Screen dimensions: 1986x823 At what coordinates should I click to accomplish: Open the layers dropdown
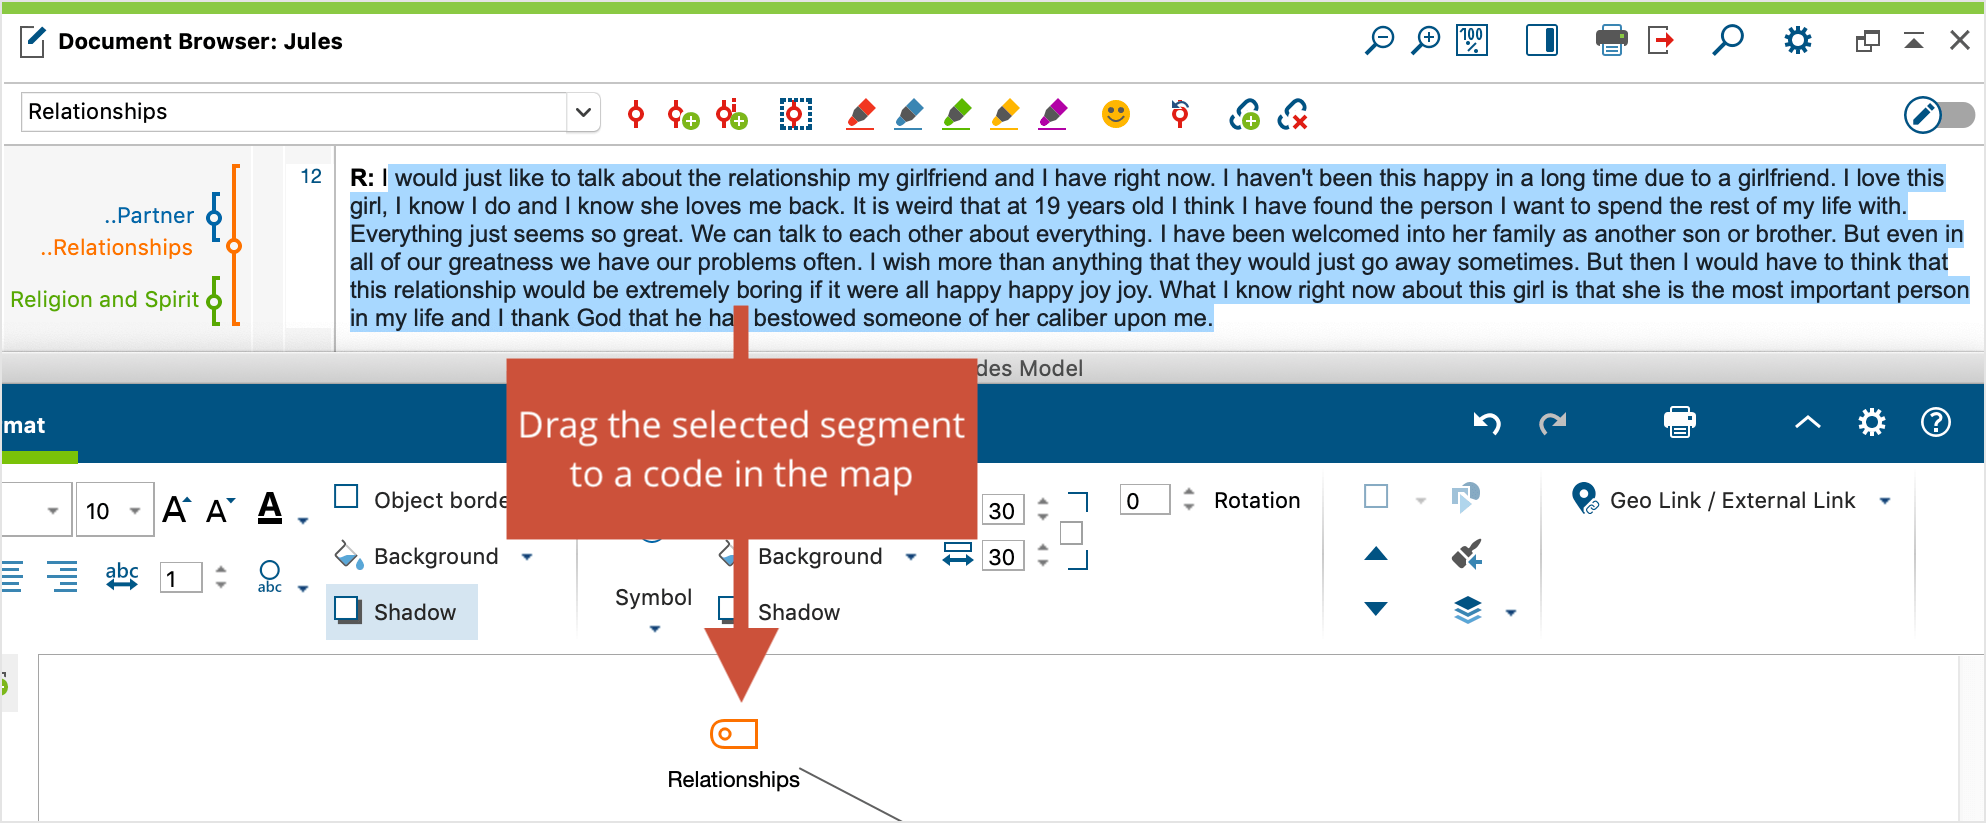[x=1511, y=613]
